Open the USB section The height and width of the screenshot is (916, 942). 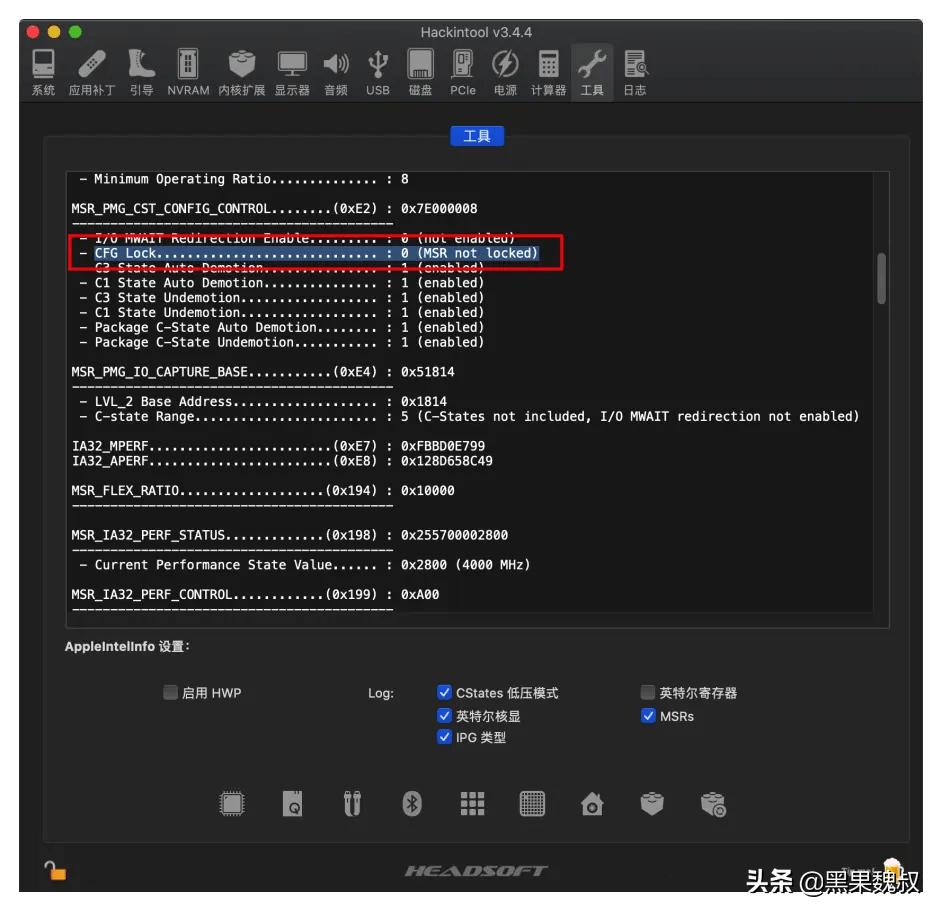point(378,73)
